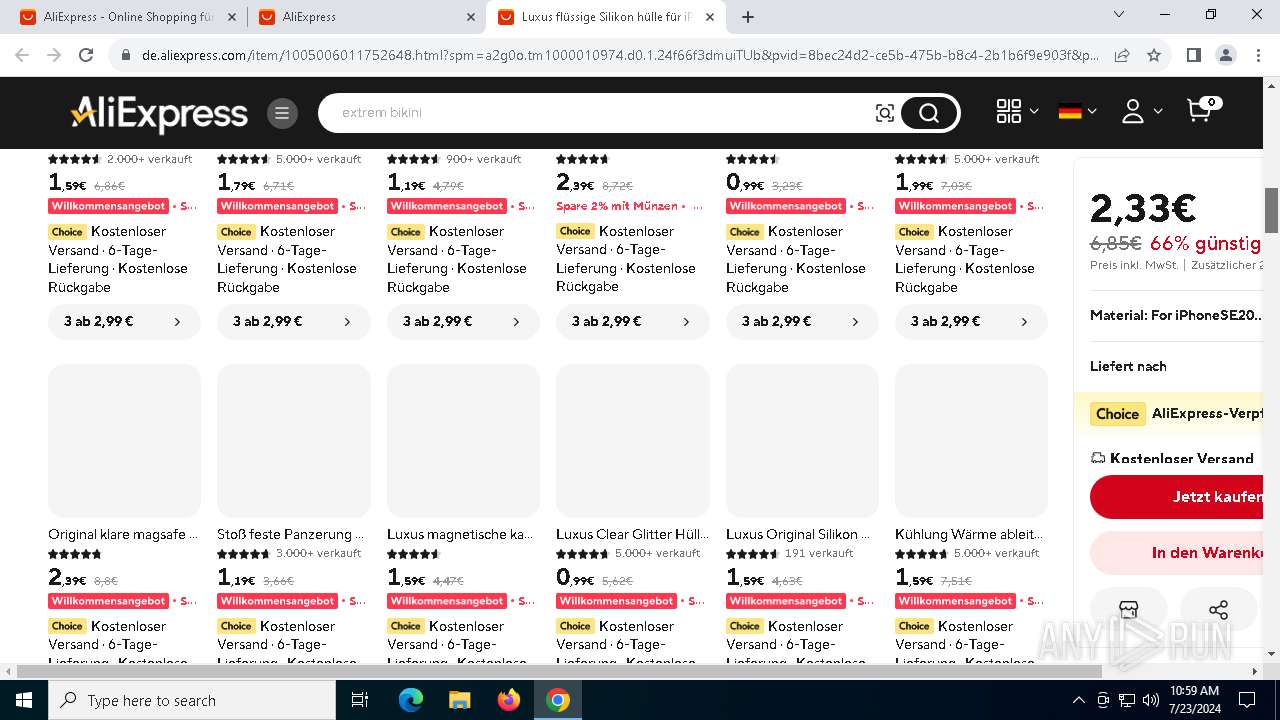Click the share icon button

1218,610
